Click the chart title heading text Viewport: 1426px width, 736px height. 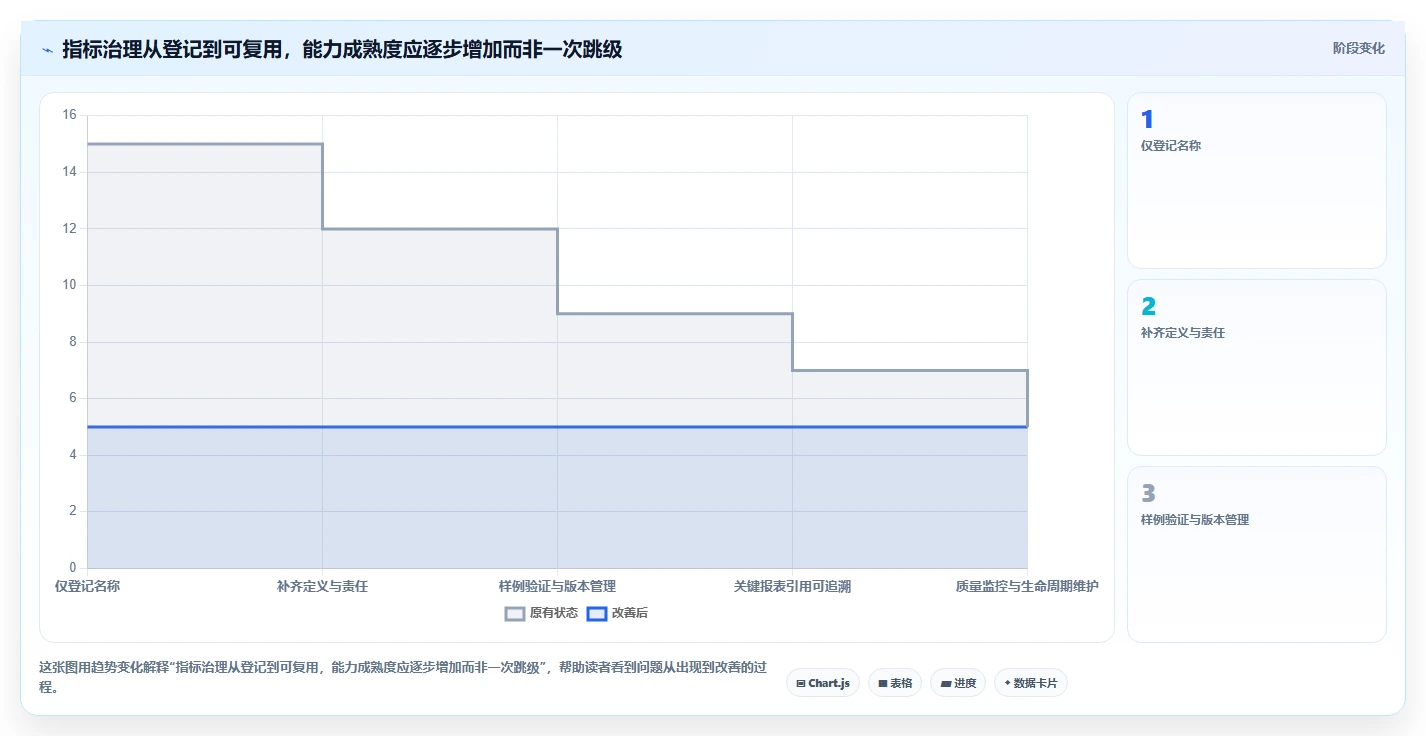pyautogui.click(x=342, y=49)
